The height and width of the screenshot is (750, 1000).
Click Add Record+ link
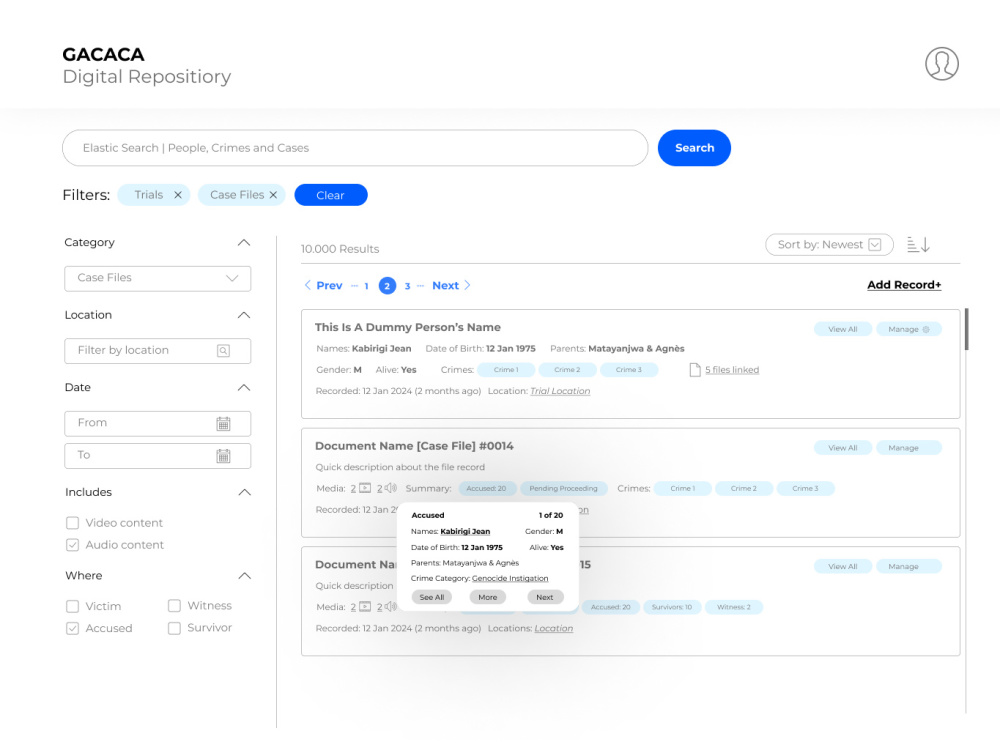pyautogui.click(x=904, y=285)
